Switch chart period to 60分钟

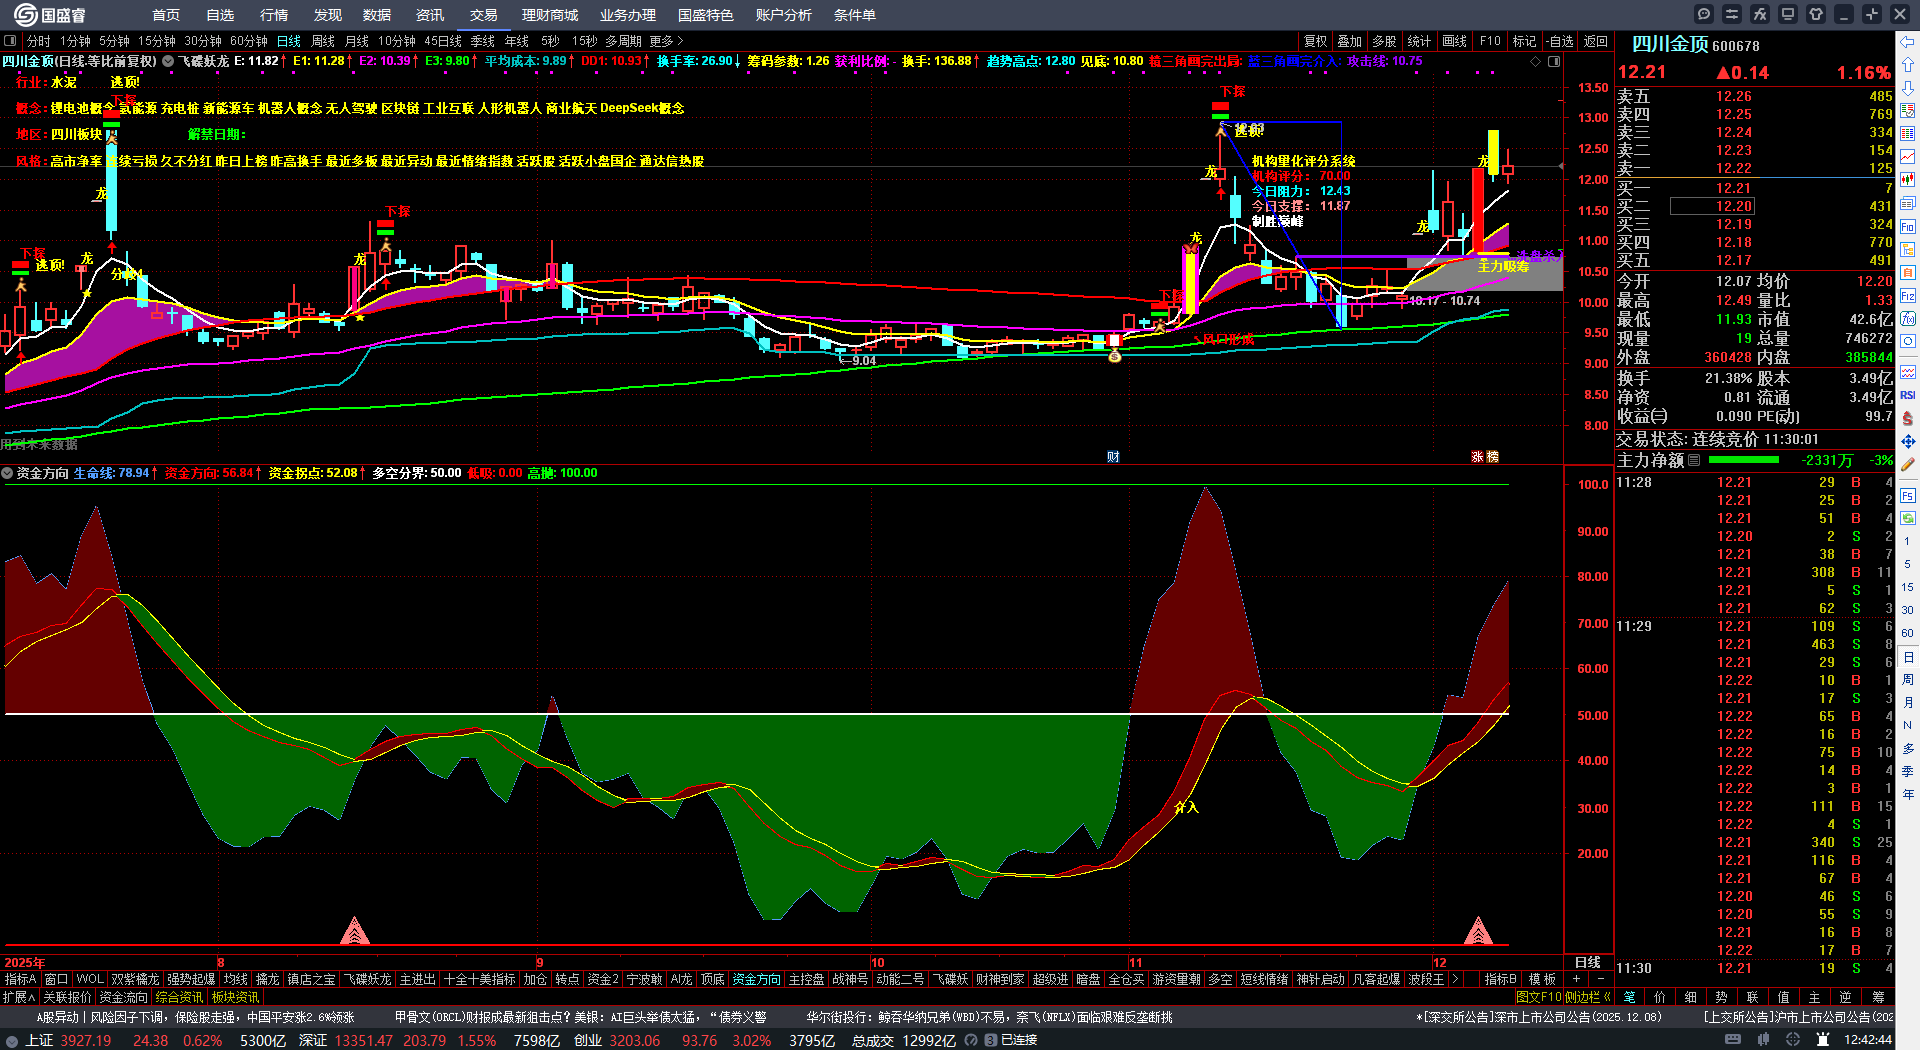pyautogui.click(x=249, y=41)
